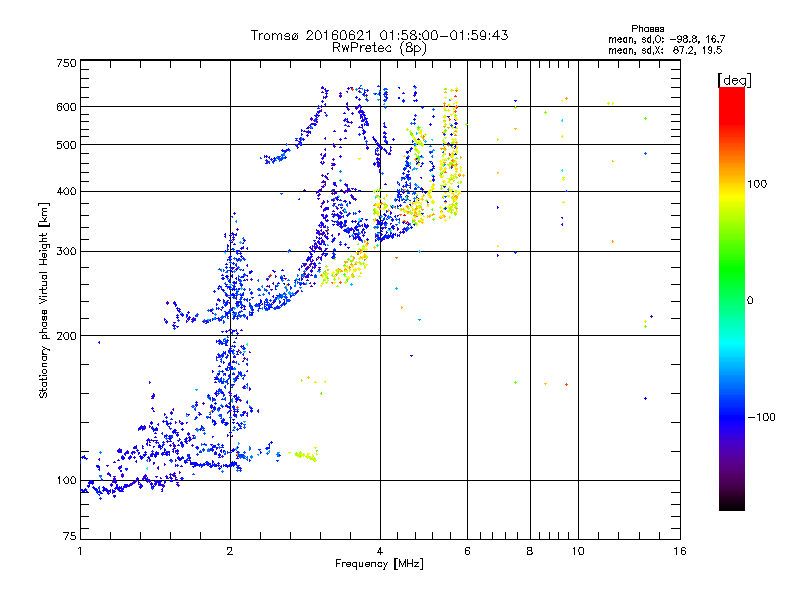Click the 'RwPretec (8p)' subtitle
Image resolution: width=800 pixels, height=600 pixels.
[379, 48]
